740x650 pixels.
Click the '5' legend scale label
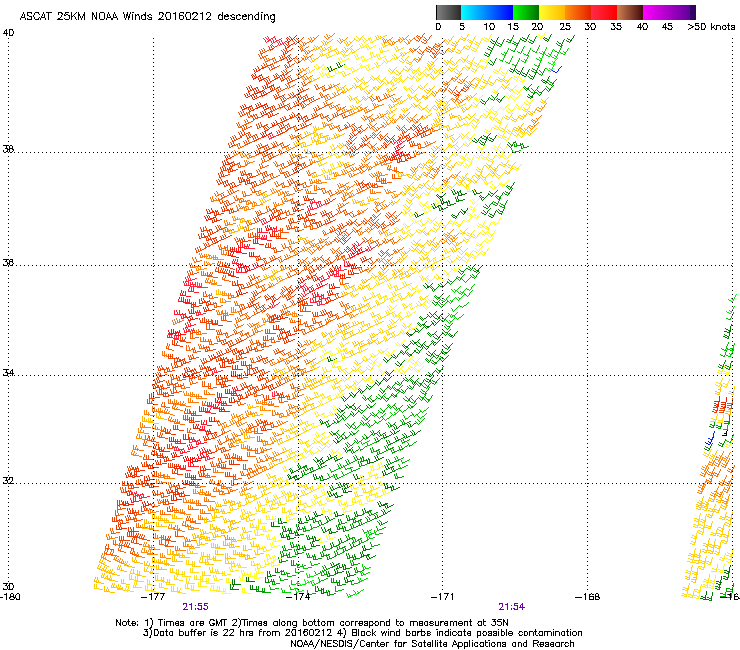[462, 26]
